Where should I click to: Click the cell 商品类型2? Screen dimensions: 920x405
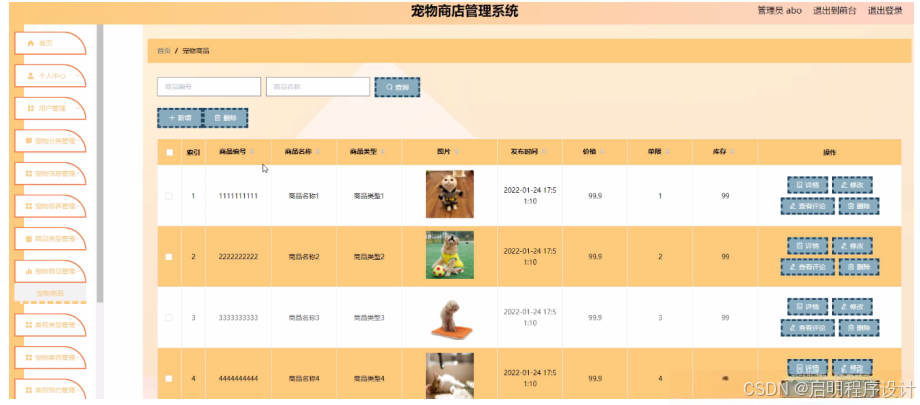tap(368, 257)
